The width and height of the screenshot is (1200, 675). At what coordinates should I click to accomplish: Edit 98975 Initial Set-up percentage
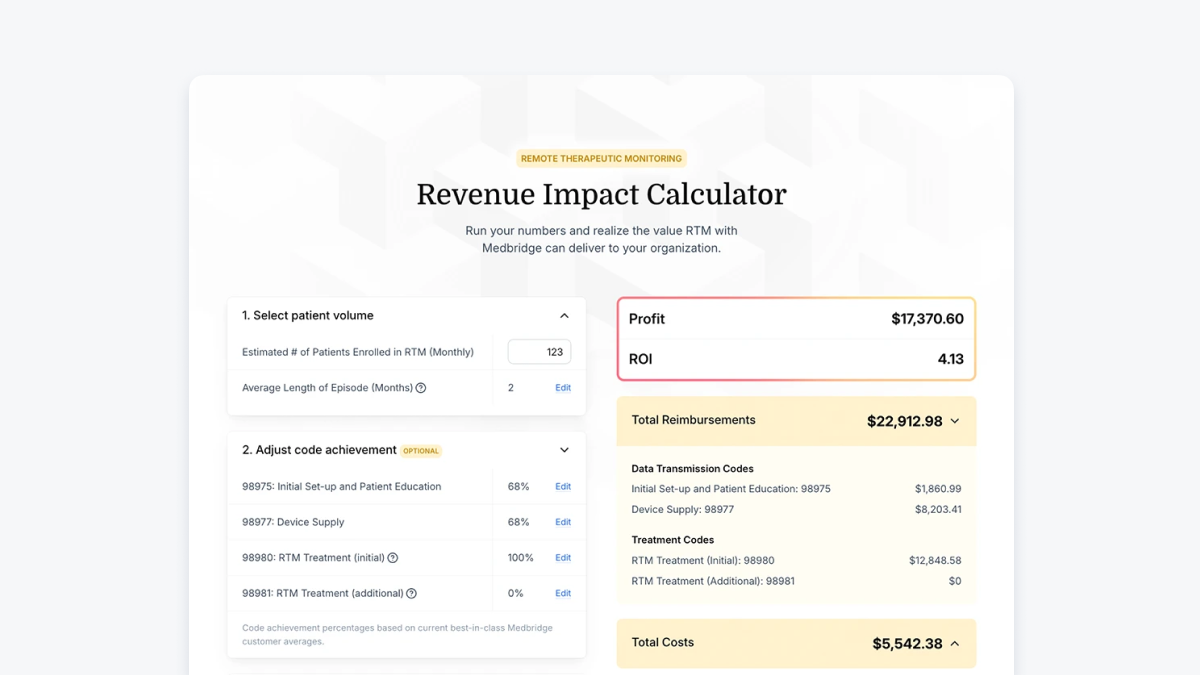click(x=563, y=487)
